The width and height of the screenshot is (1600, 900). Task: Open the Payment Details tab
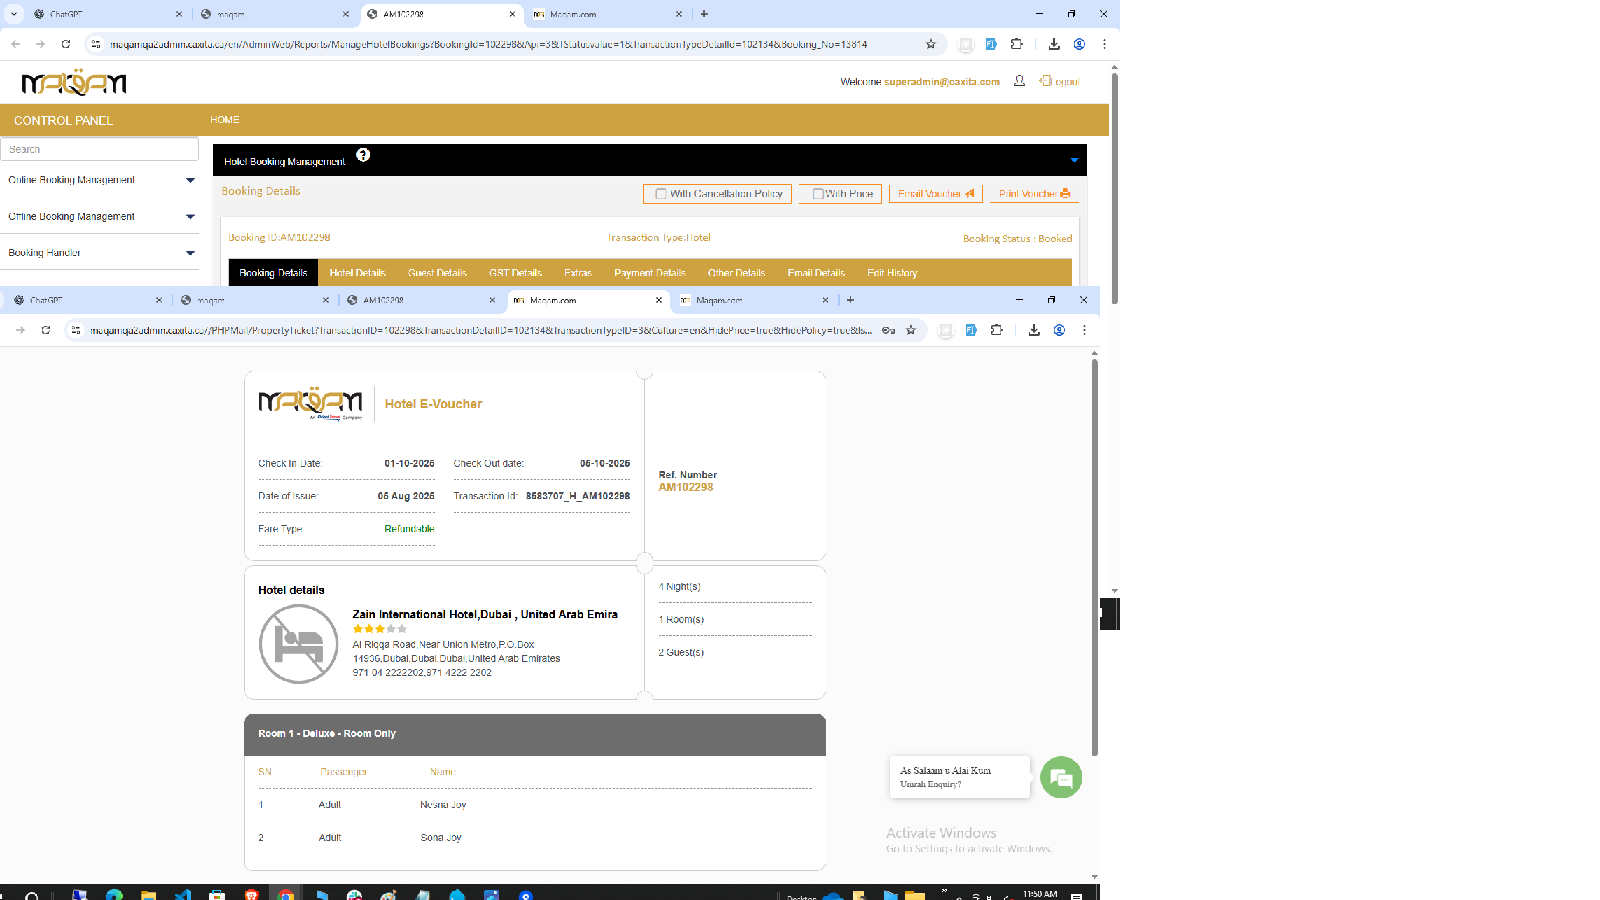point(649,273)
